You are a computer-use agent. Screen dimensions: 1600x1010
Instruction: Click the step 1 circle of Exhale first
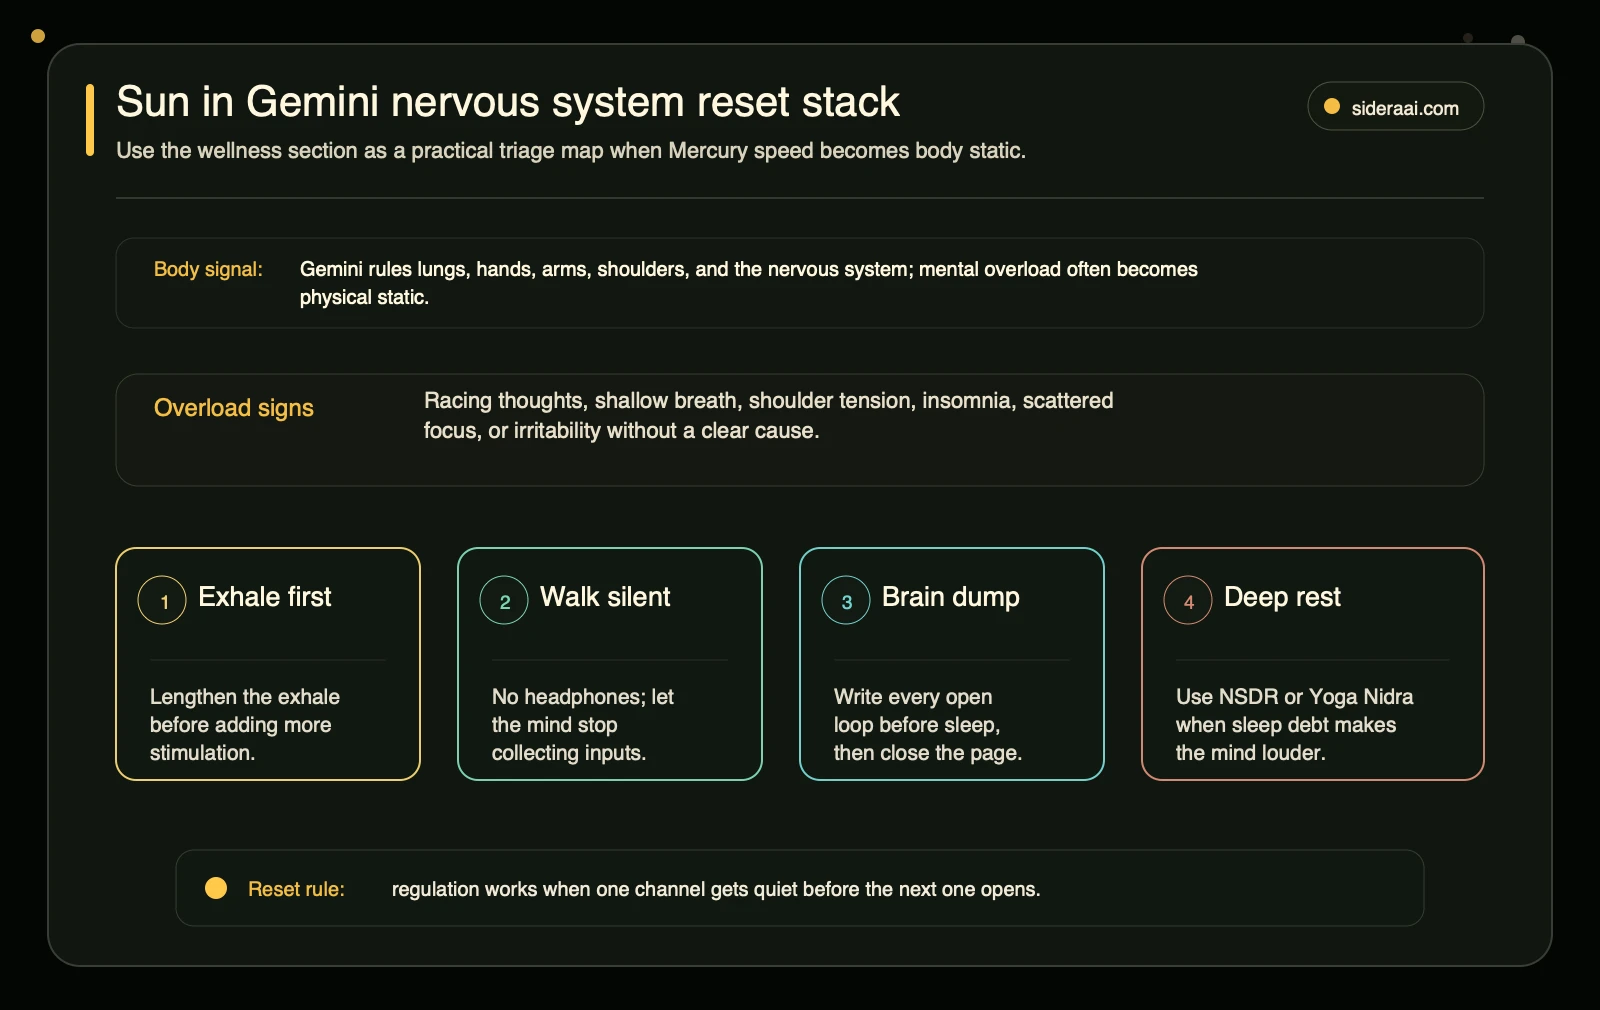(x=162, y=601)
